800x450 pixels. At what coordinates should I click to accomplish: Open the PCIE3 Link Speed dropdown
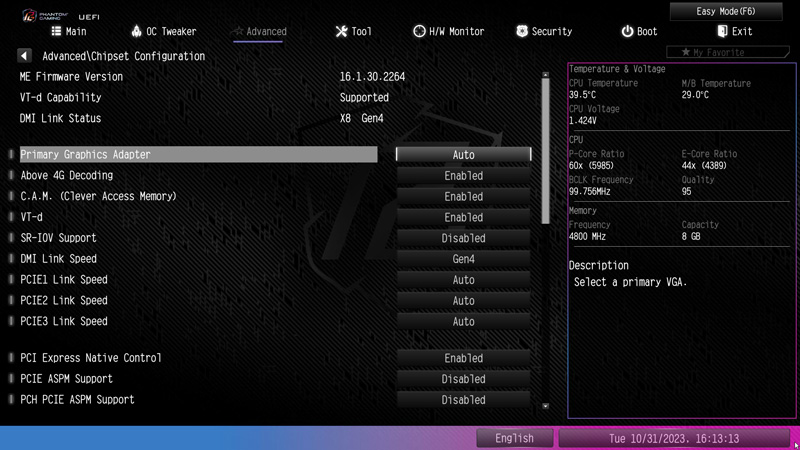(463, 322)
